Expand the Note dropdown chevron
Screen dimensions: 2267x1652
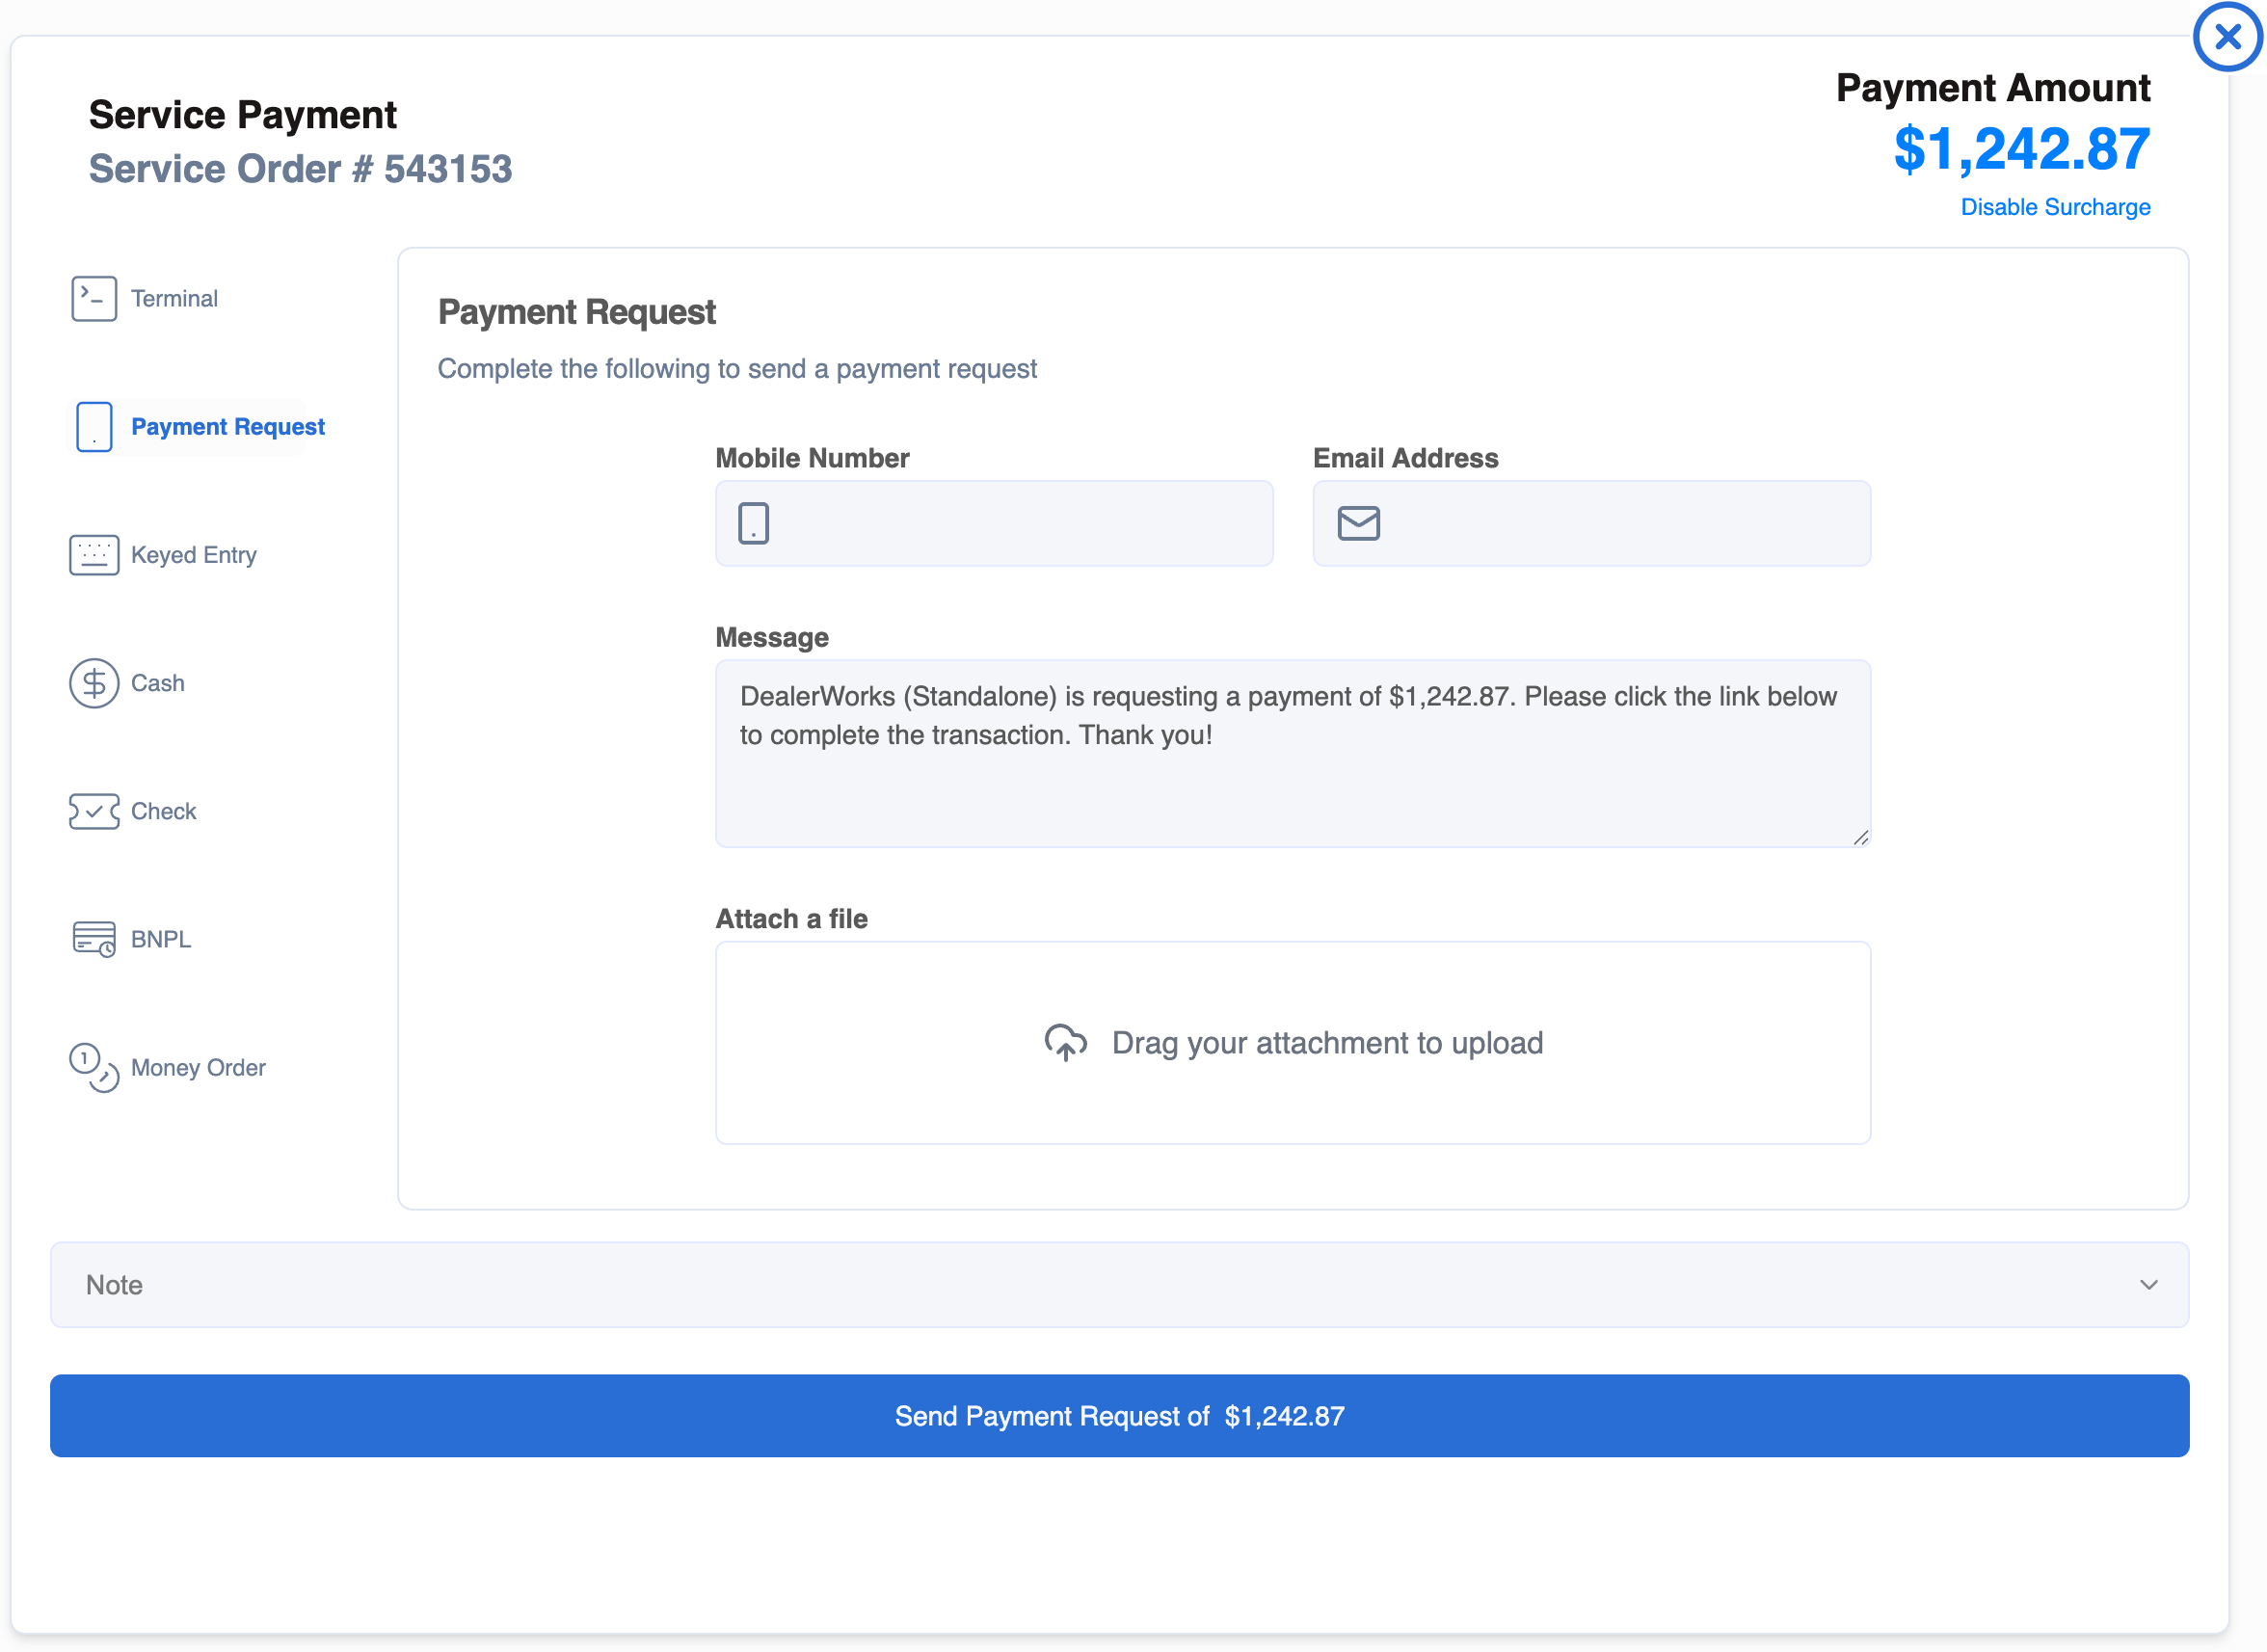[x=2148, y=1285]
